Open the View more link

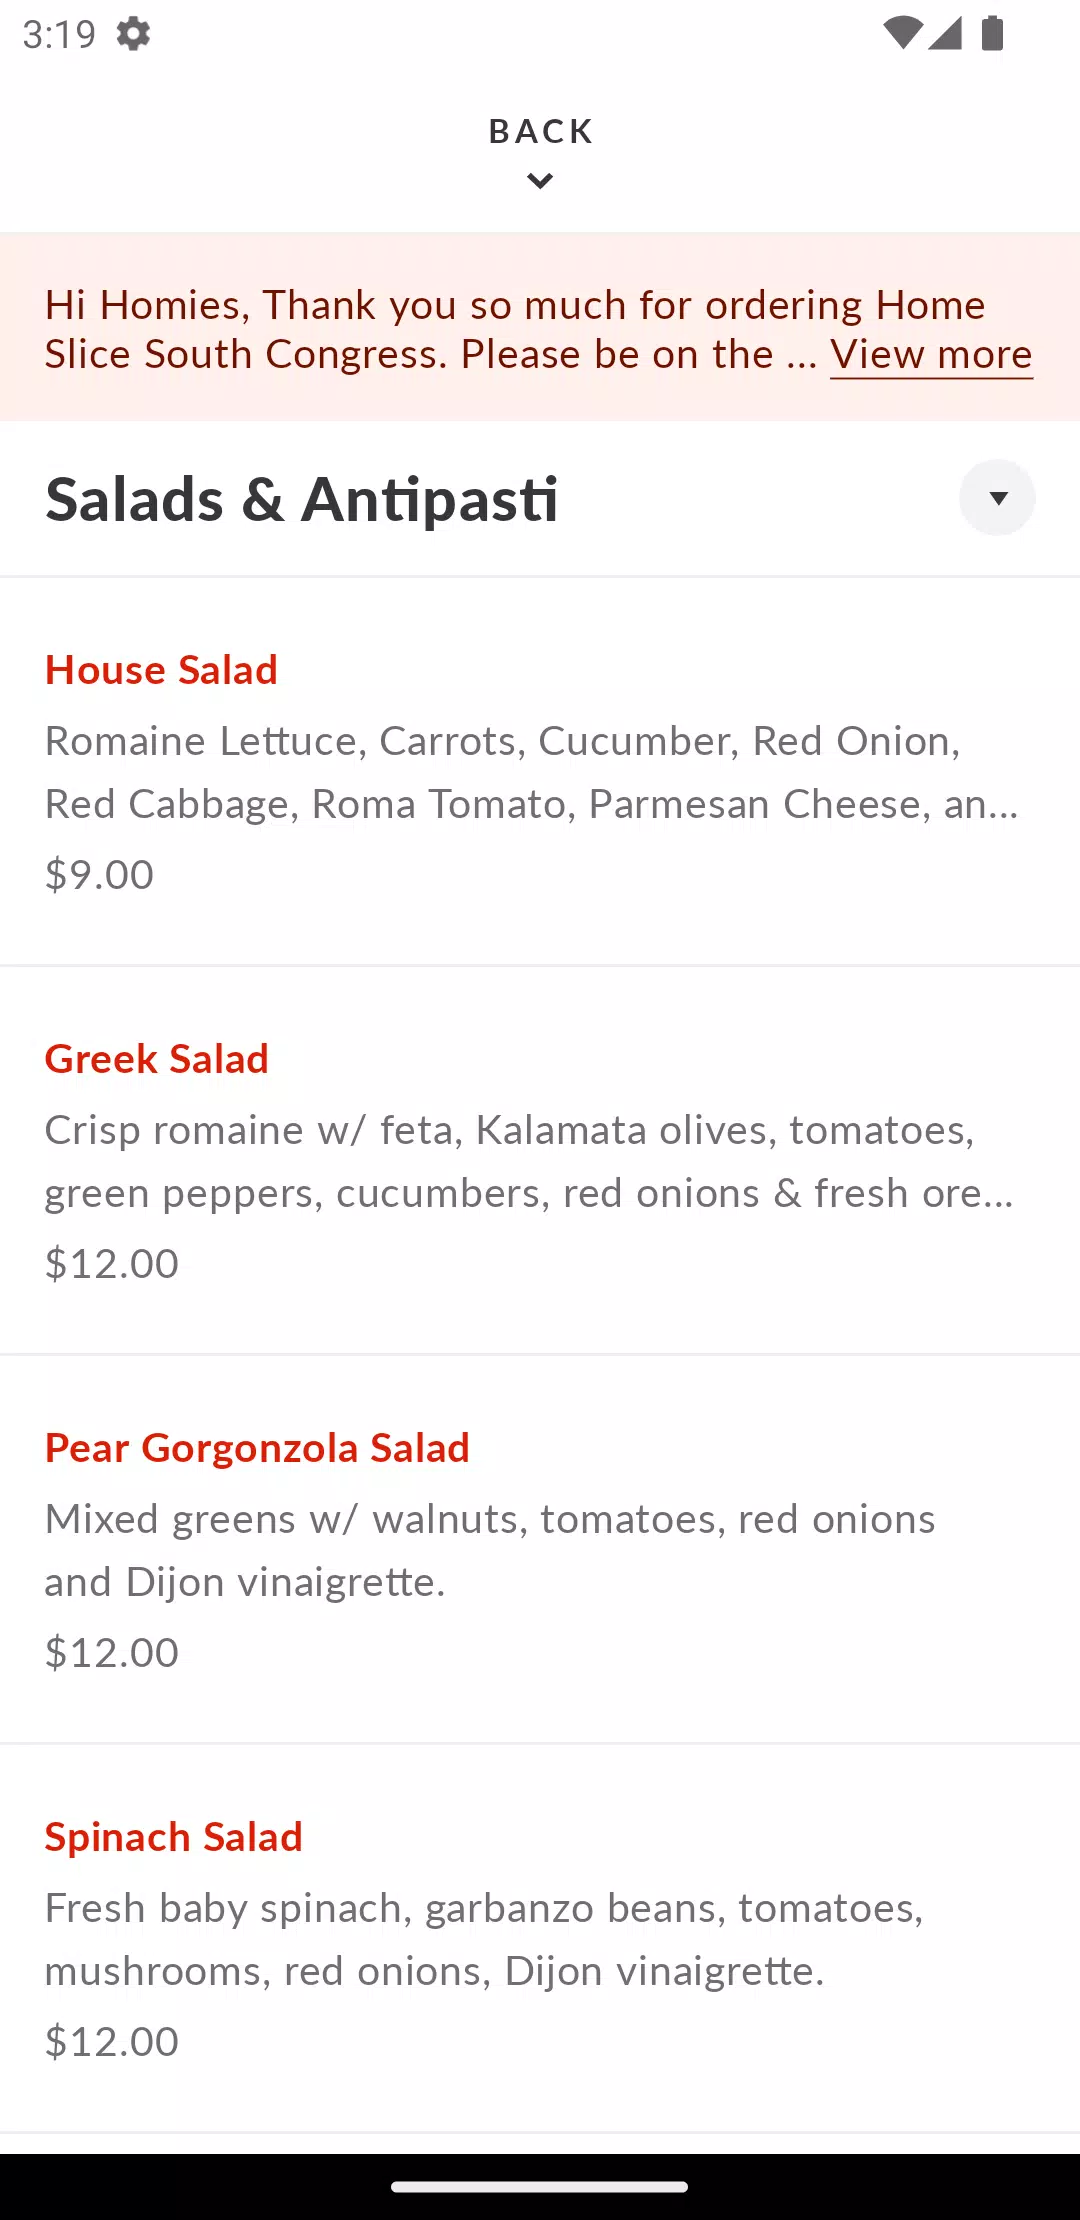click(x=931, y=355)
